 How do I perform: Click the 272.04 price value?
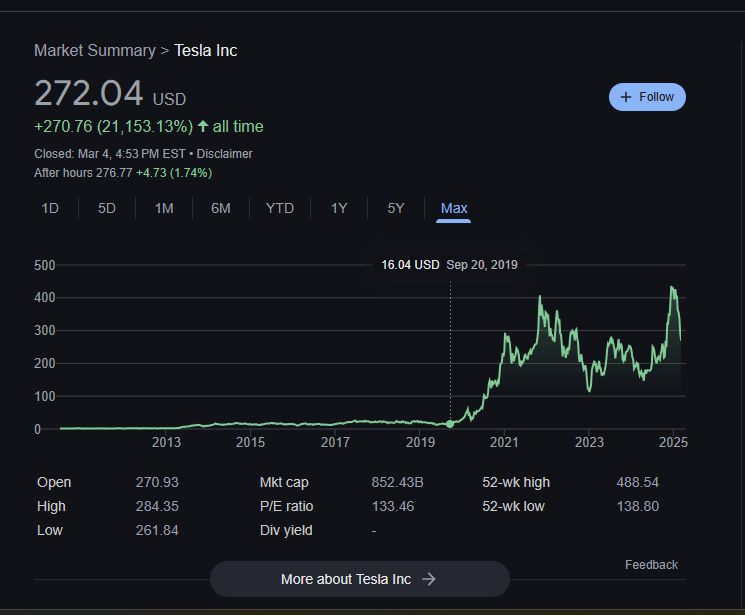pyautogui.click(x=88, y=93)
